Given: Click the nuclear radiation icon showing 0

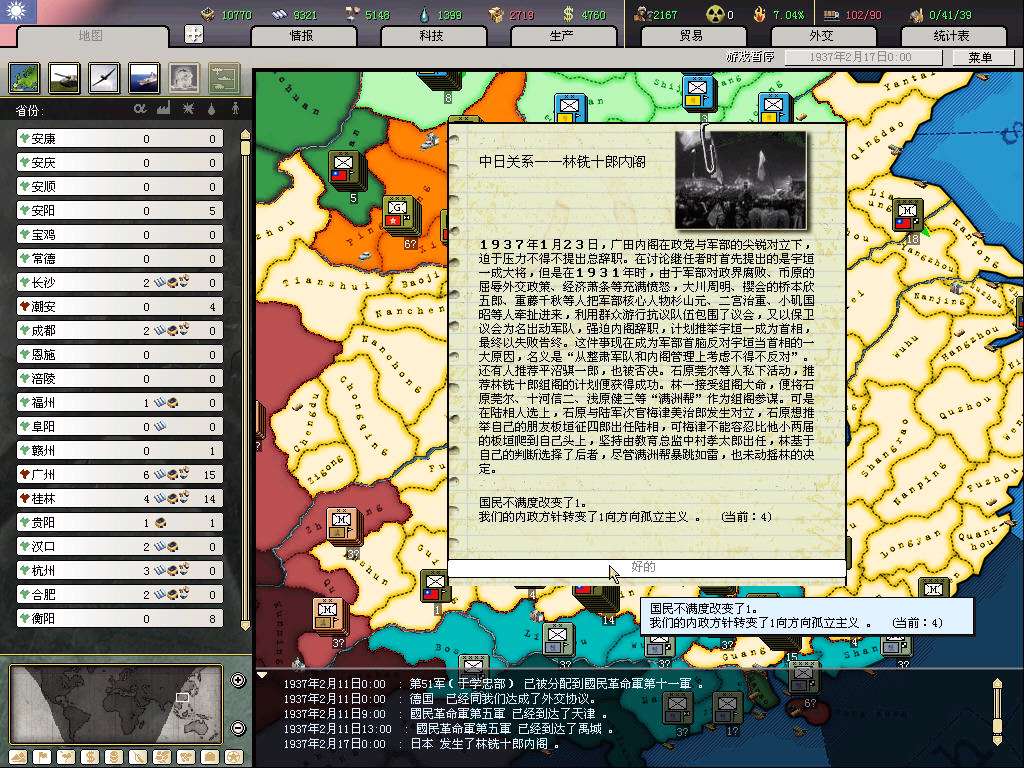Looking at the screenshot, I should coord(715,14).
